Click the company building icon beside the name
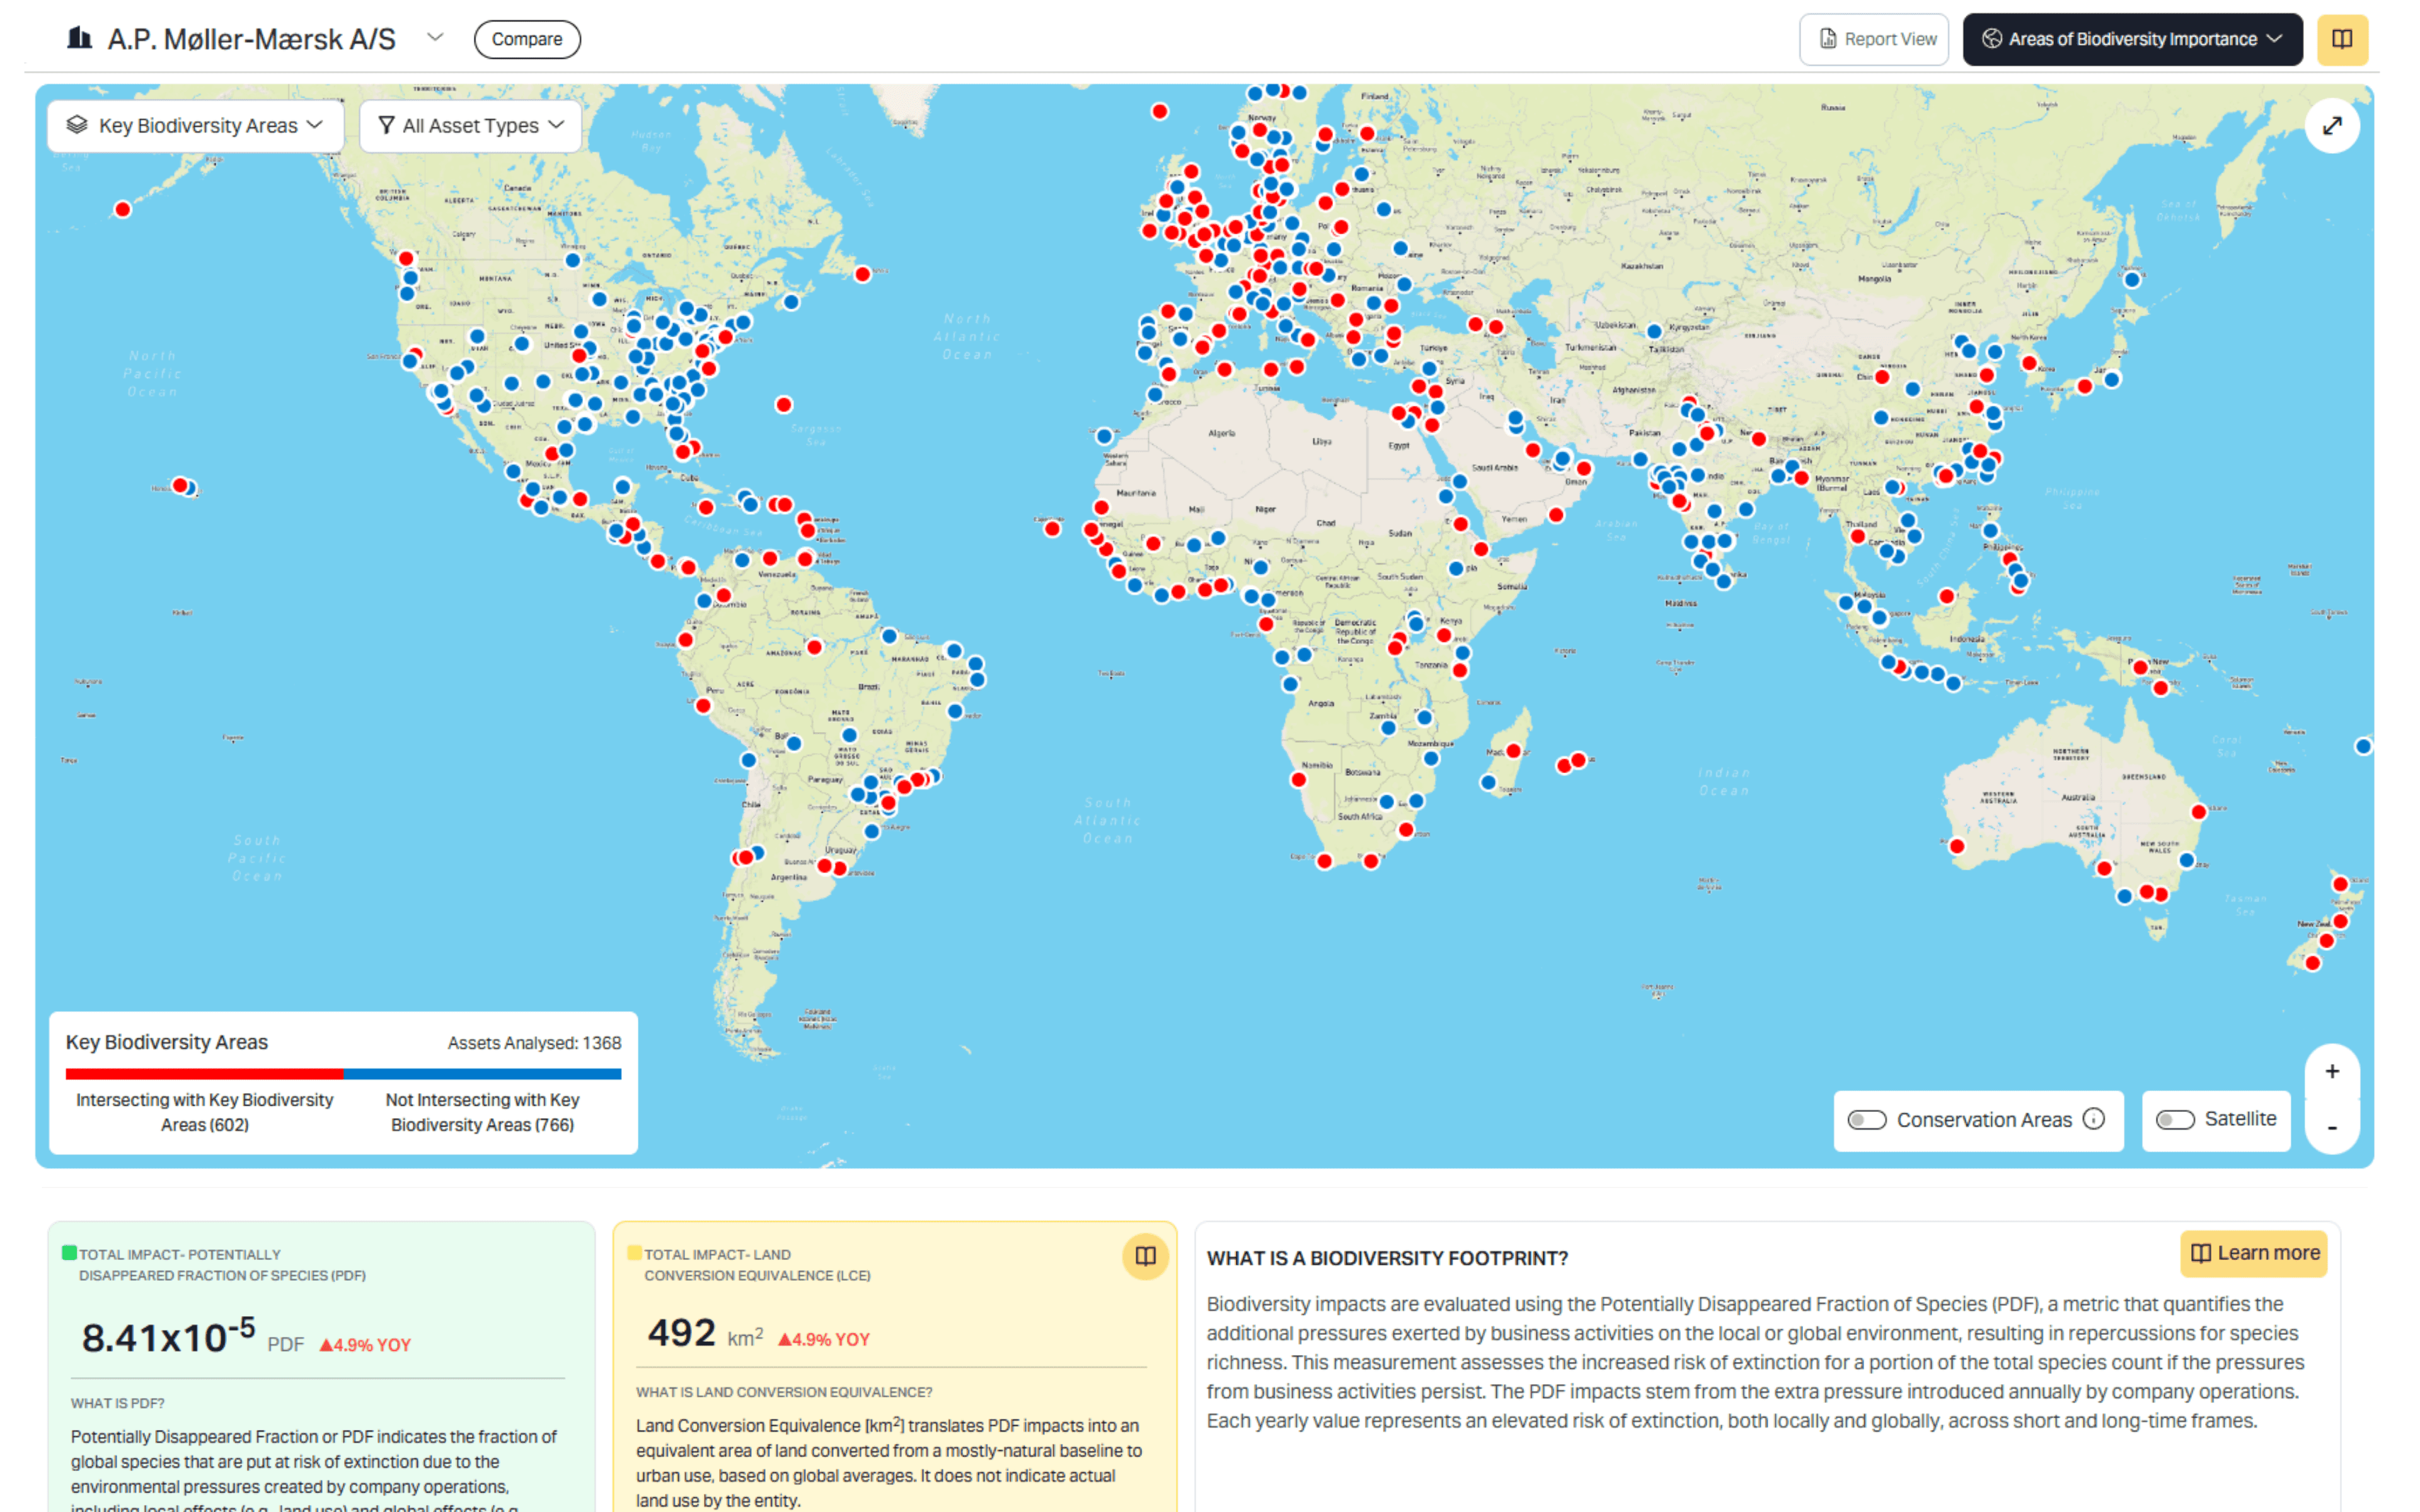2420x1512 pixels. pos(79,39)
